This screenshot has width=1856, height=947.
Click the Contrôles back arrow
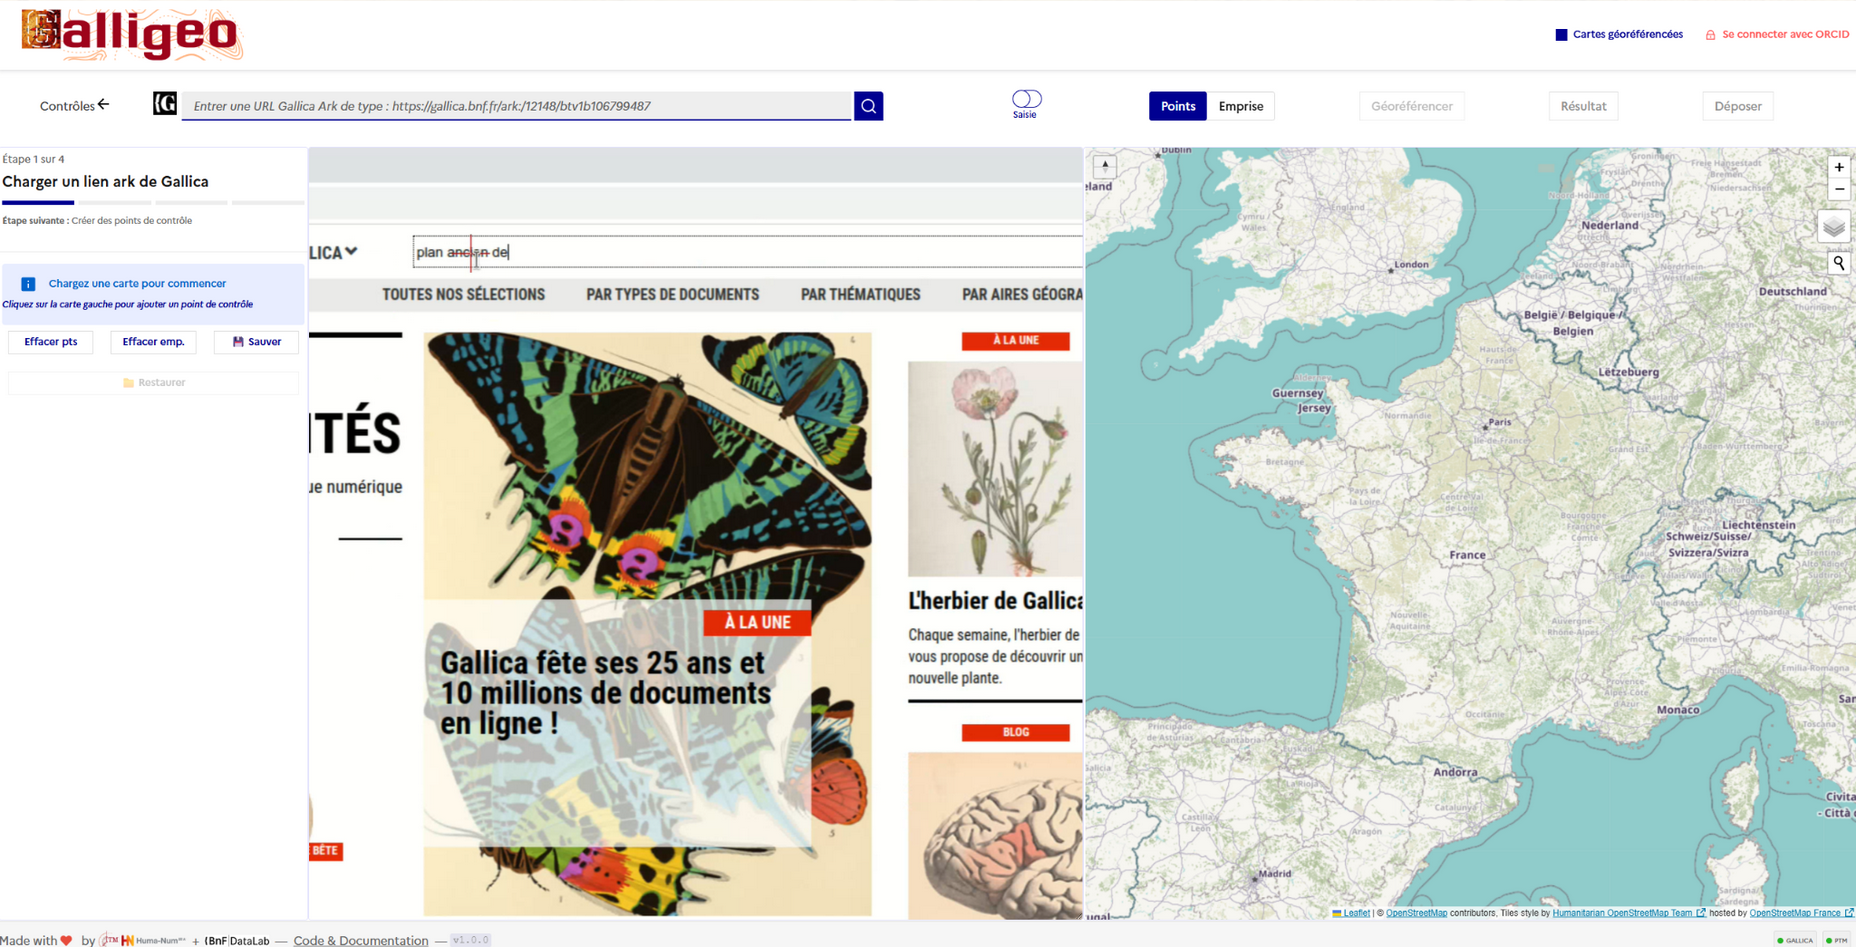[103, 105]
